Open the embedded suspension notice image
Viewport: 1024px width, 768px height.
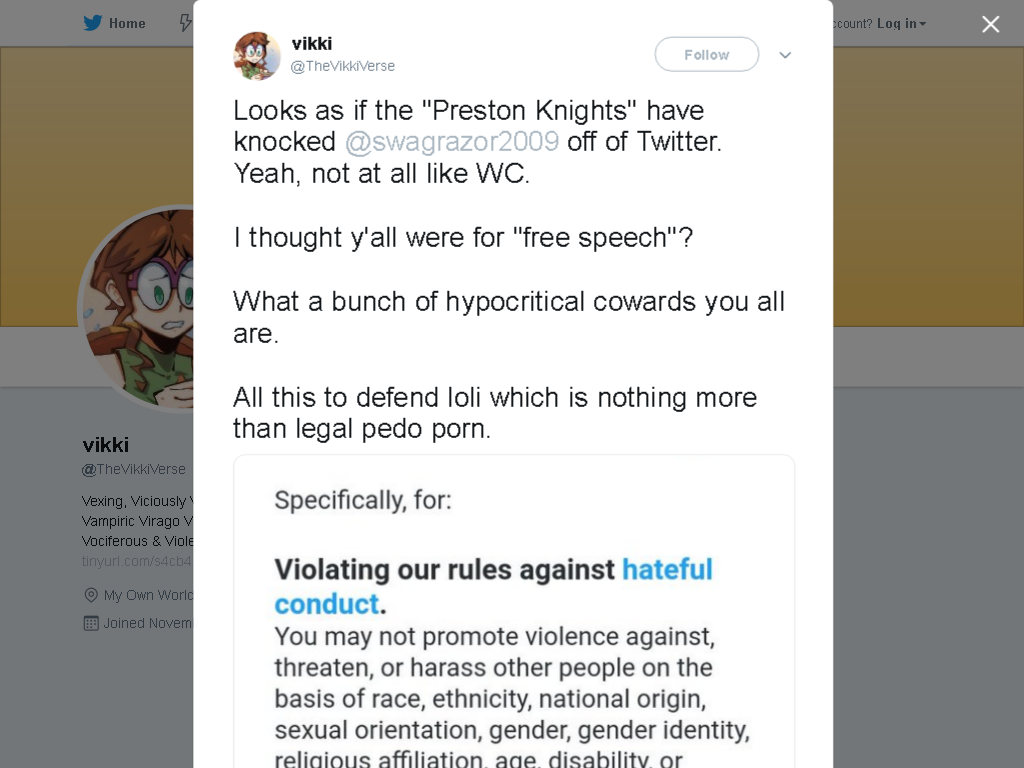click(514, 611)
